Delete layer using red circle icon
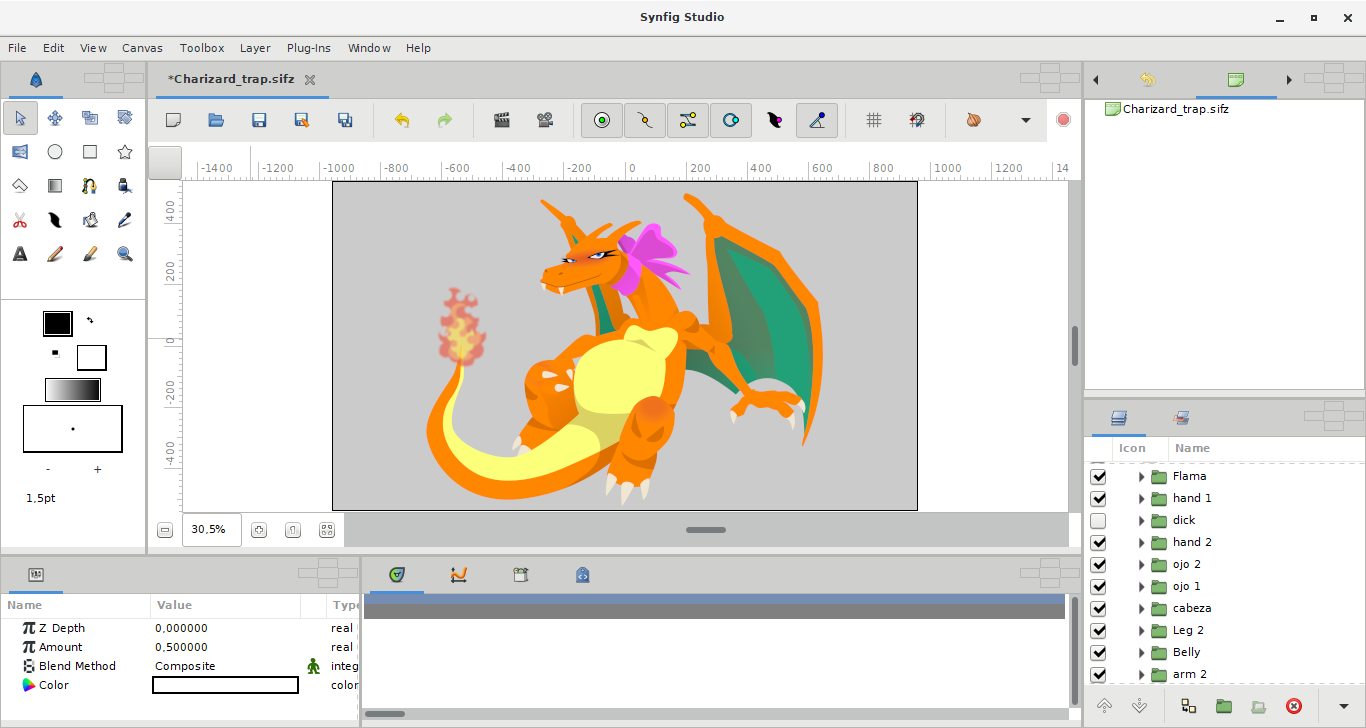This screenshot has width=1366, height=728. (x=1293, y=706)
